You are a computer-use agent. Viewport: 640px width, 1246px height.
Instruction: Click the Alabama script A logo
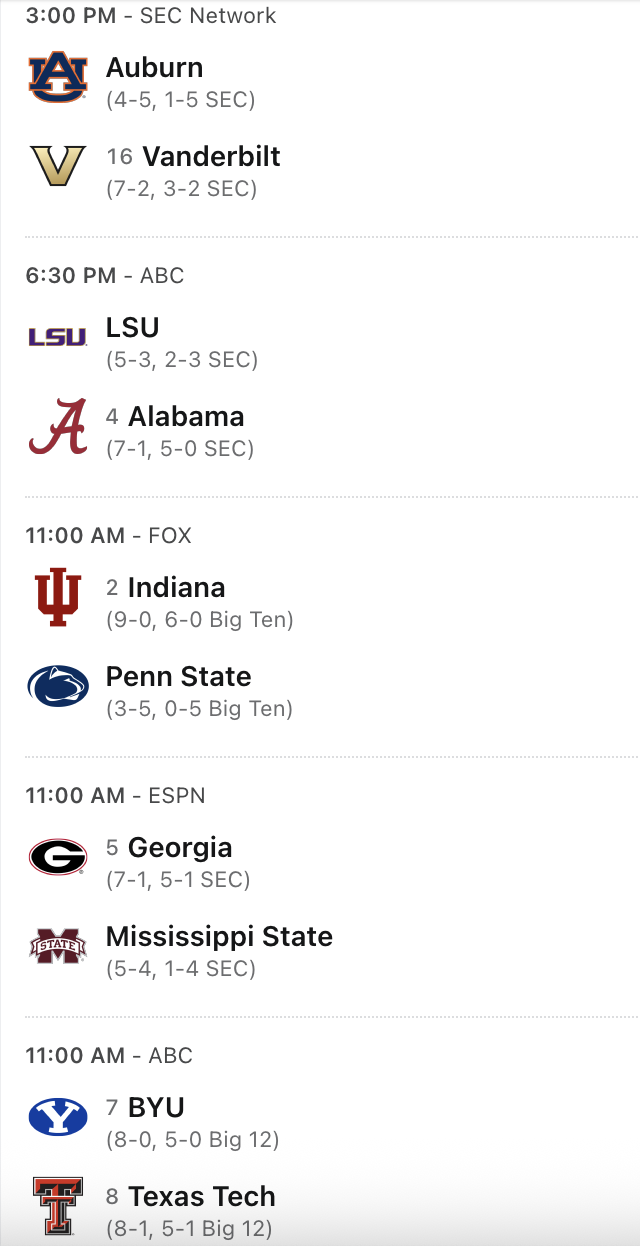coord(58,427)
